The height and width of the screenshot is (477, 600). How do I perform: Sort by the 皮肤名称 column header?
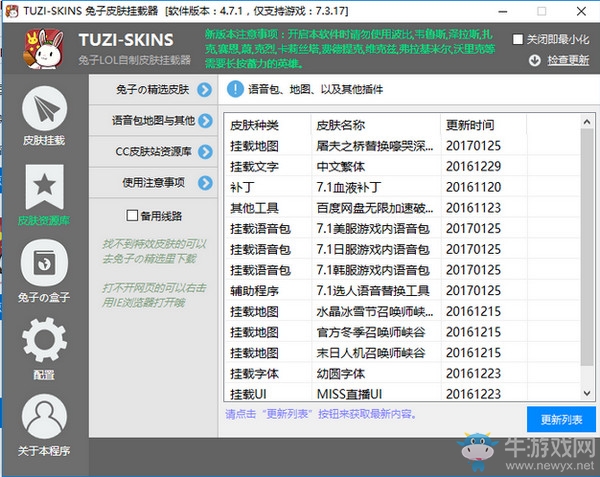376,125
